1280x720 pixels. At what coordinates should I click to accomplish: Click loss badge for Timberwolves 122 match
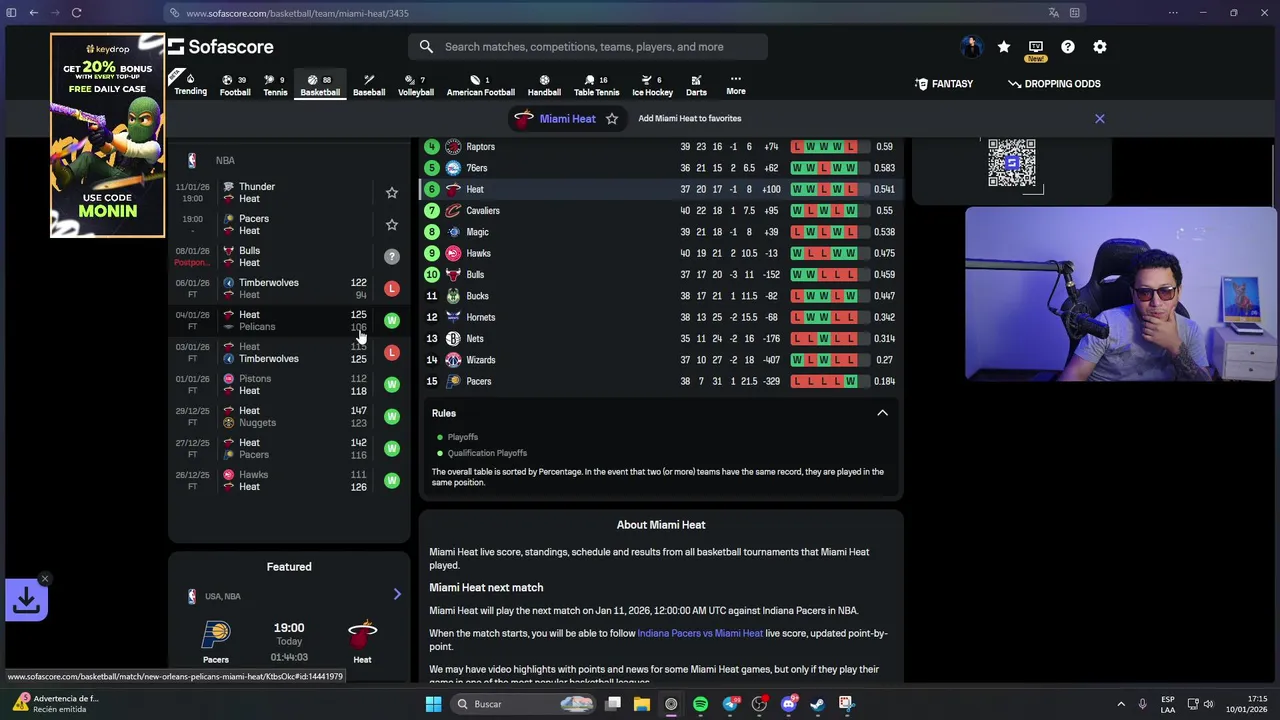pyautogui.click(x=392, y=288)
